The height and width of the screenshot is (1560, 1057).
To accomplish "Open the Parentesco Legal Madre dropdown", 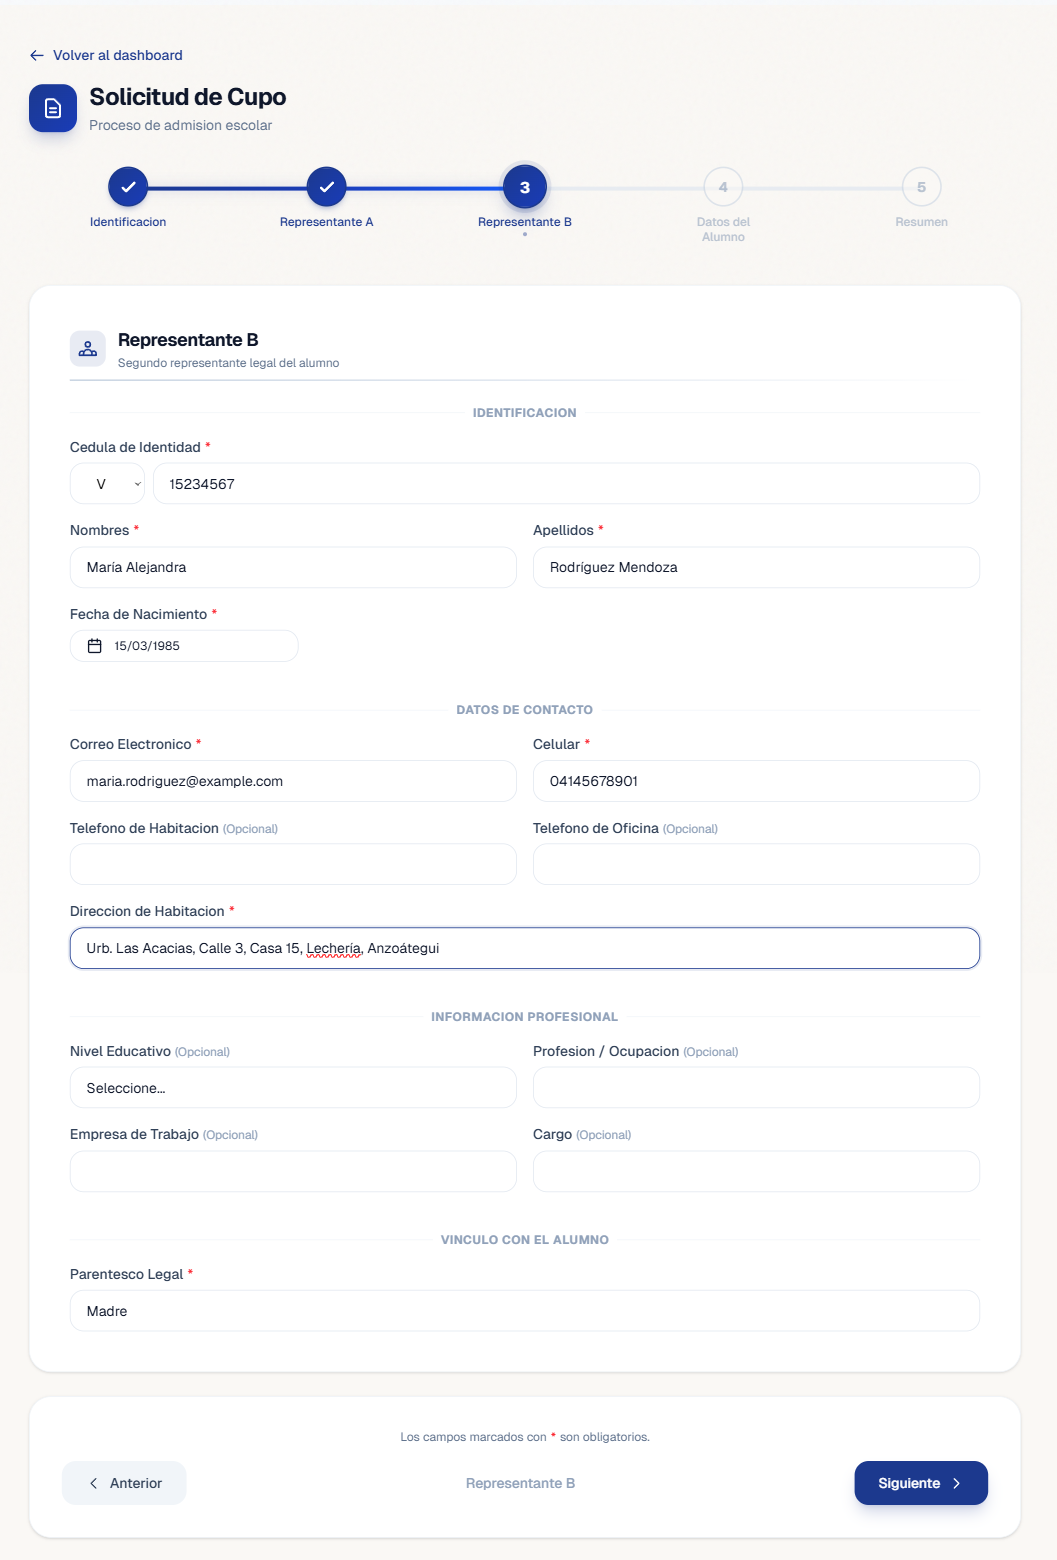I will [x=525, y=1311].
